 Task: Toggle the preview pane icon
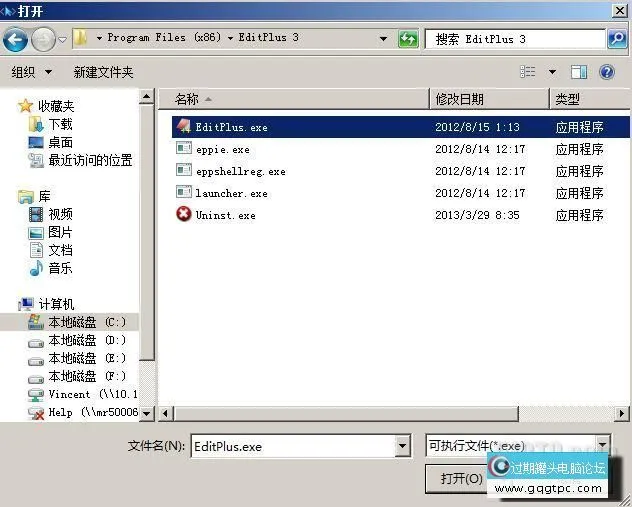pos(579,72)
